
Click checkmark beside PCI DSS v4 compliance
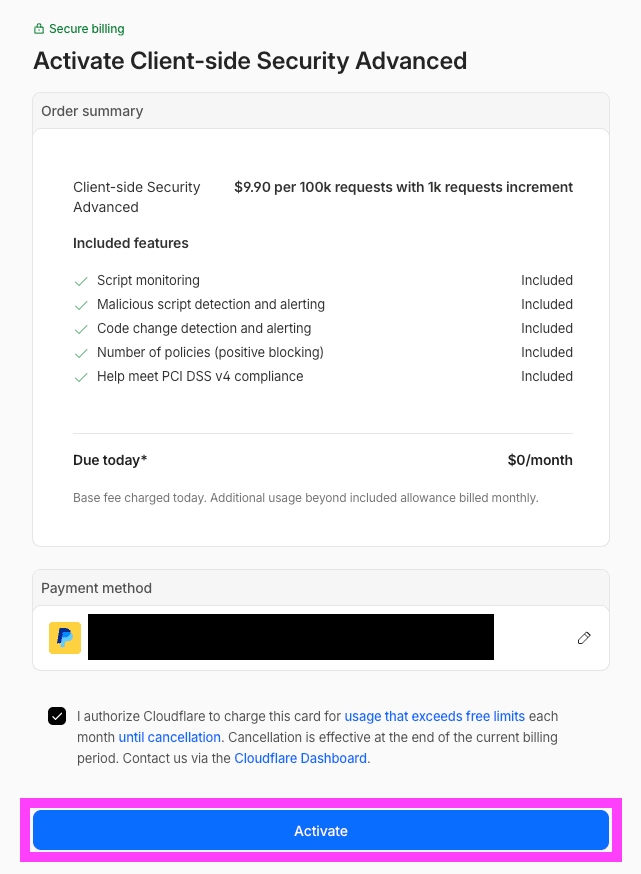click(x=81, y=377)
